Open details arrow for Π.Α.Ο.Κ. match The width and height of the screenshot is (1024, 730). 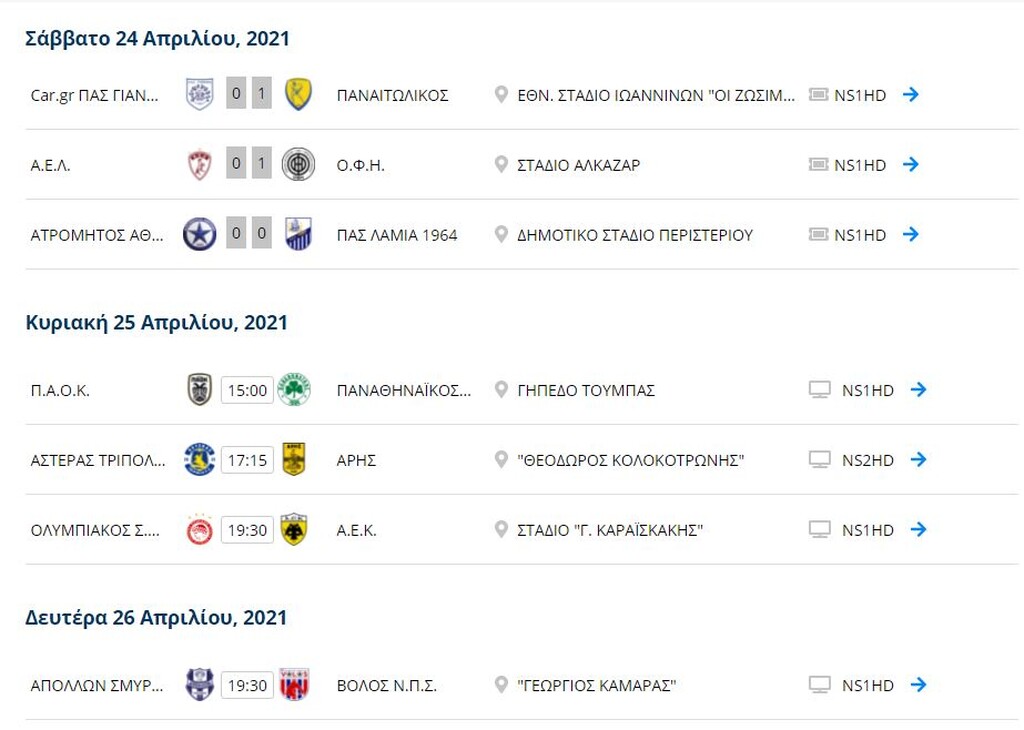918,390
